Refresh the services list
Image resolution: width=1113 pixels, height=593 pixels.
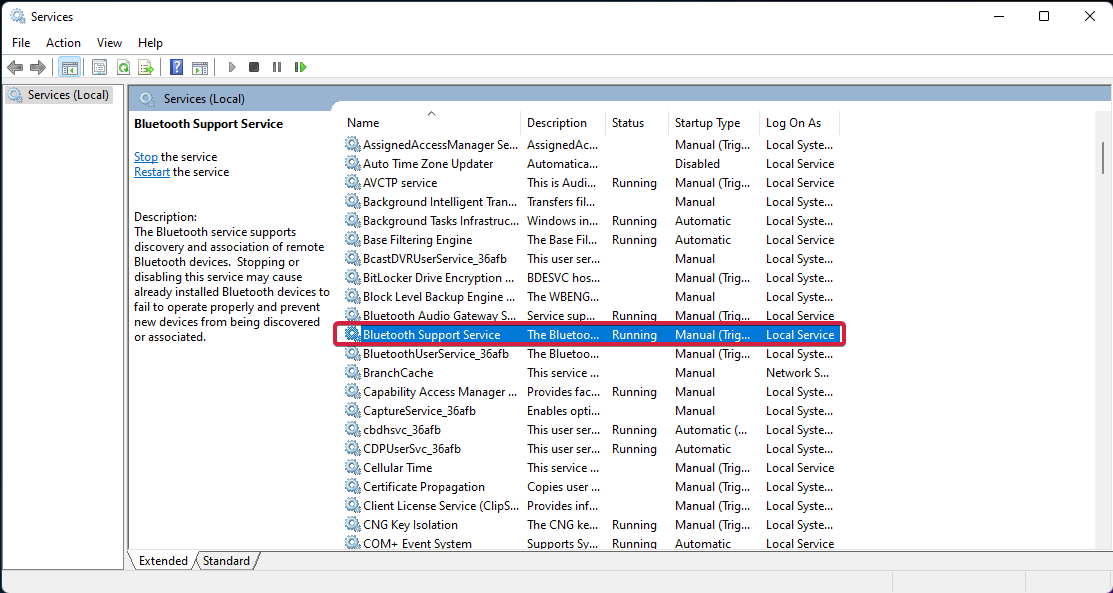pyautogui.click(x=123, y=67)
